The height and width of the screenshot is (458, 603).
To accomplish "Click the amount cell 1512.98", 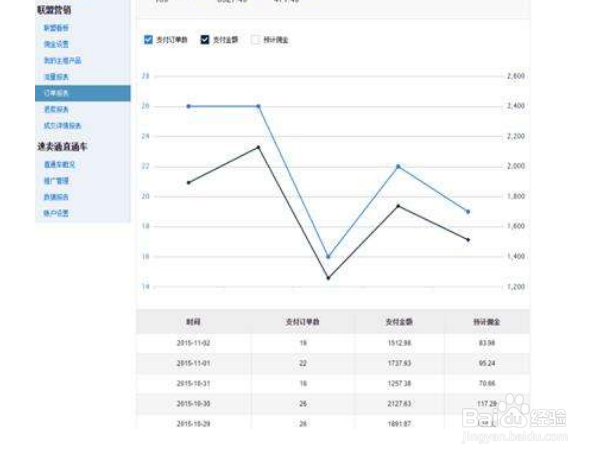I will click(399, 343).
